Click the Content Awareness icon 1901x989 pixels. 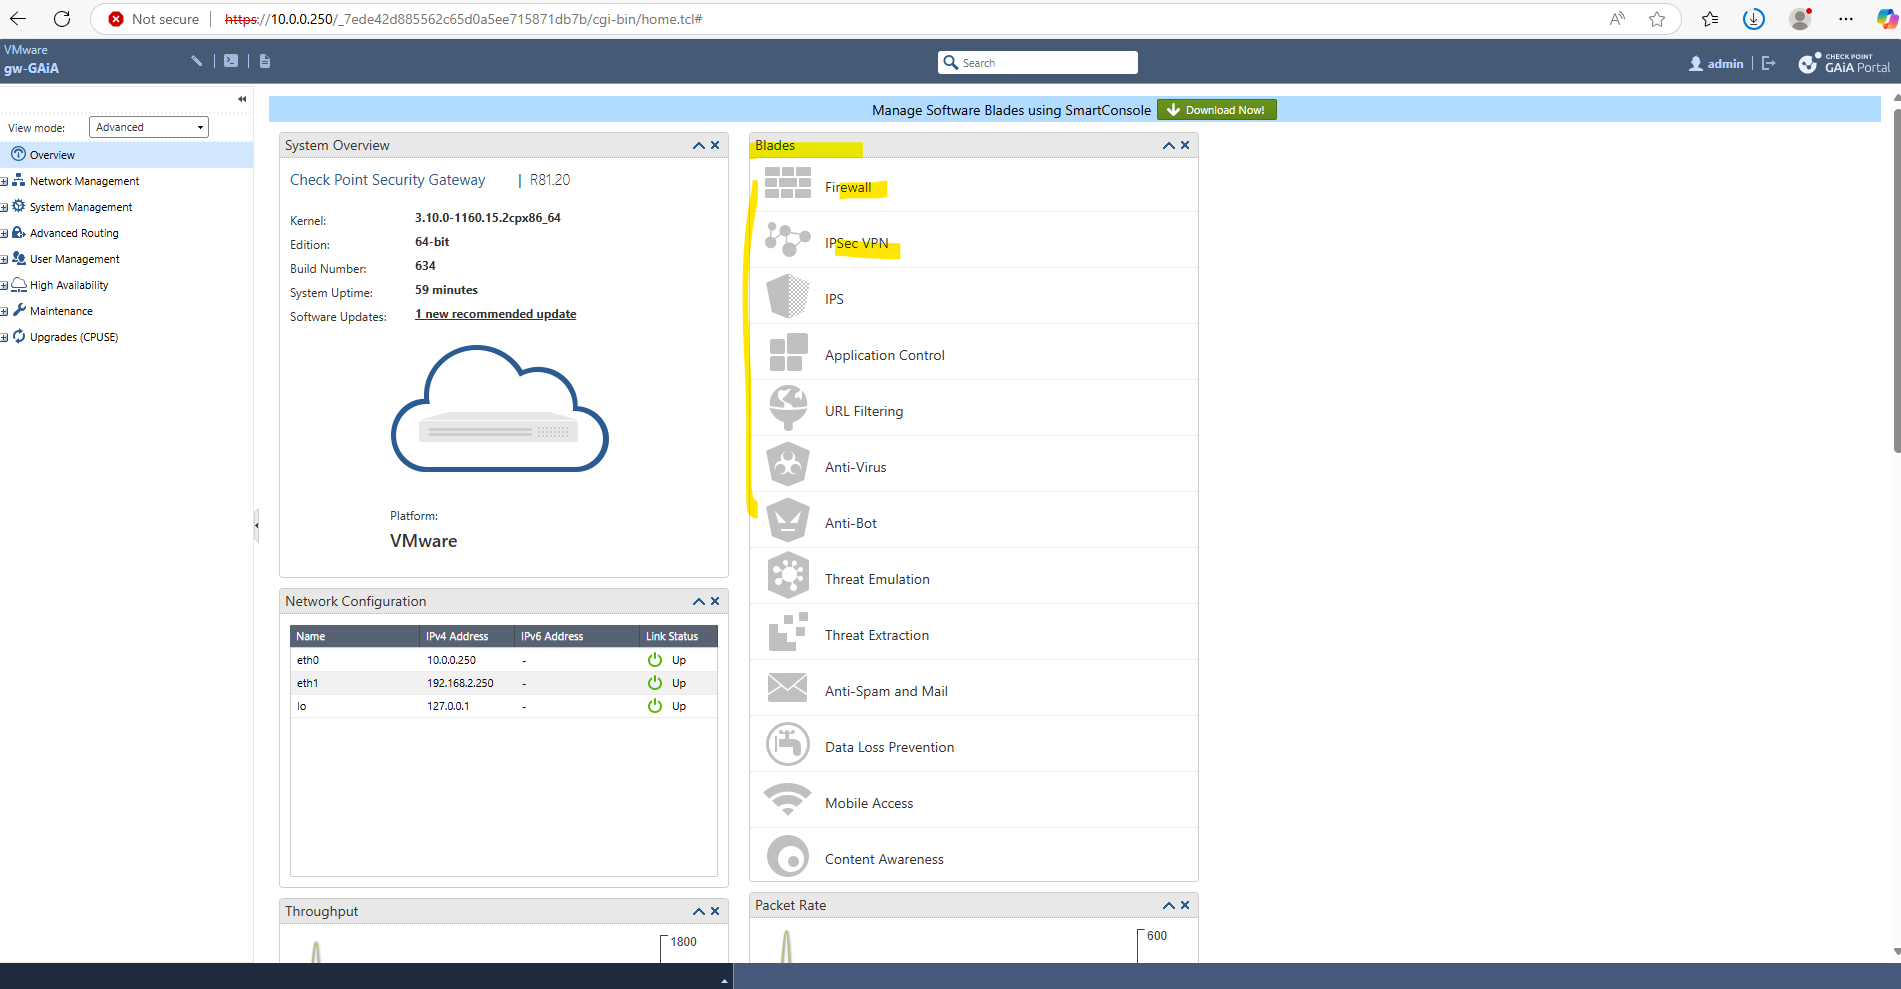(788, 857)
